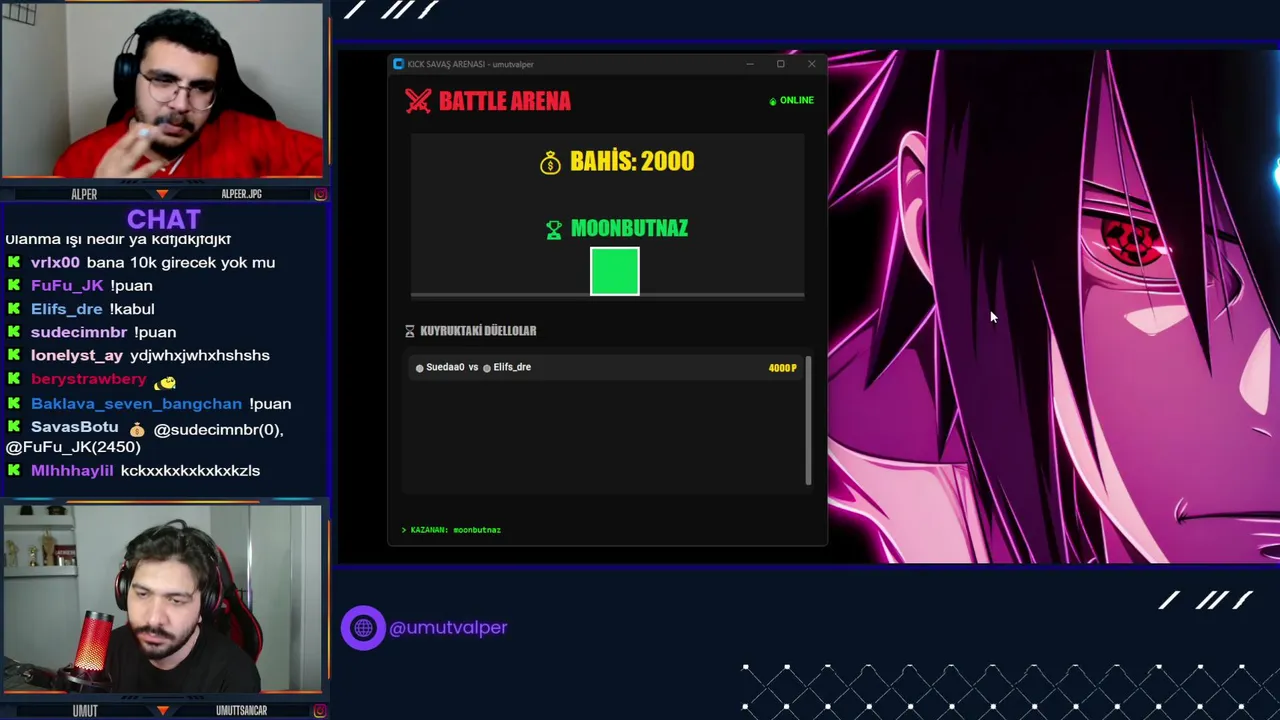The image size is (1280, 720).
Task: Click the hourglass icon next to KUYRUKTAKİ DÜELLOLAR
Action: [x=409, y=331]
